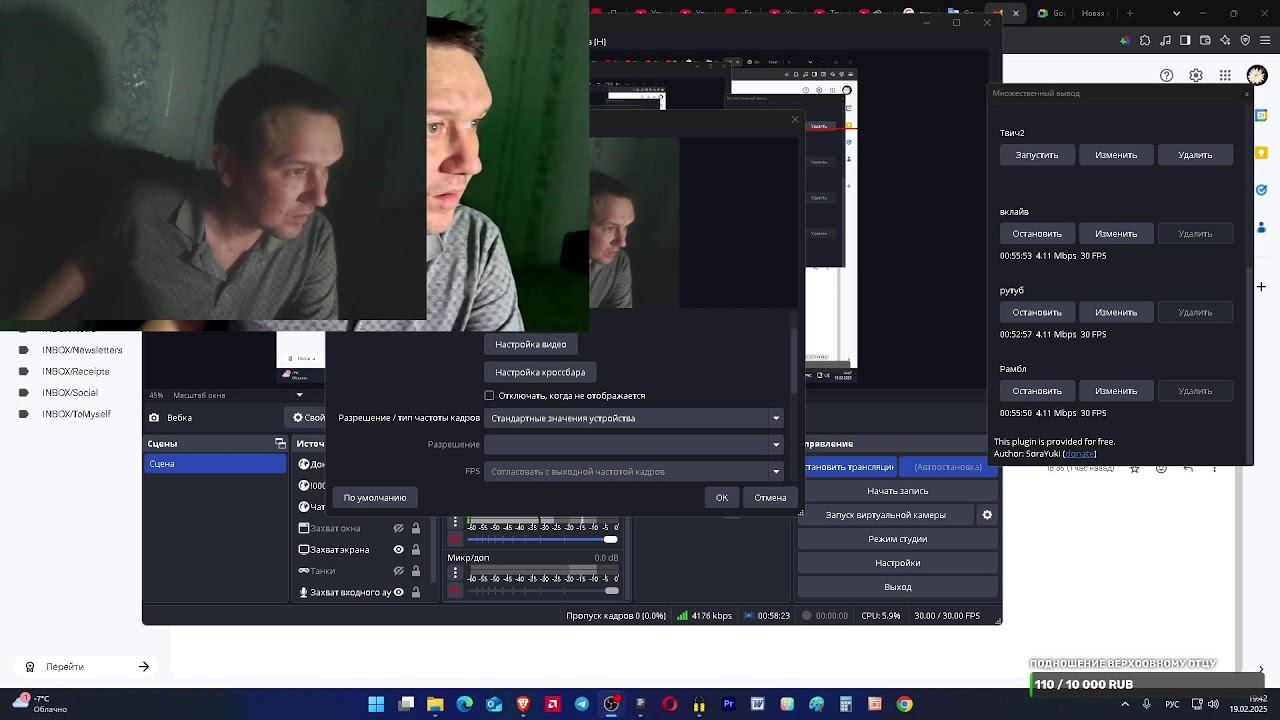The width and height of the screenshot is (1280, 720).
Task: Open virtual camera settings gear
Action: 987,515
